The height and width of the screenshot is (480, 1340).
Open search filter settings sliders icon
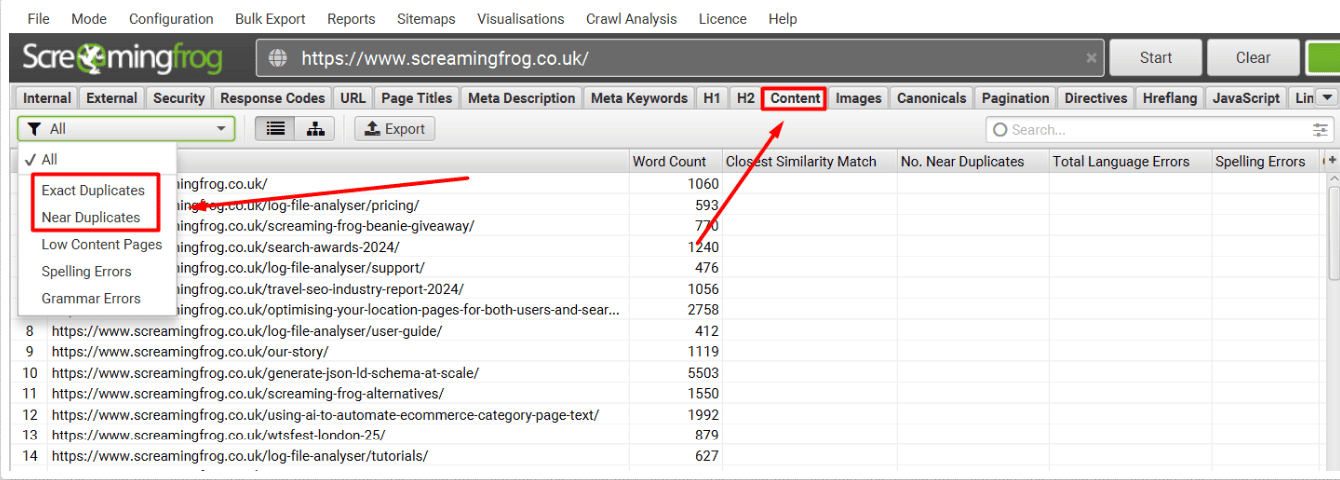[x=1321, y=130]
